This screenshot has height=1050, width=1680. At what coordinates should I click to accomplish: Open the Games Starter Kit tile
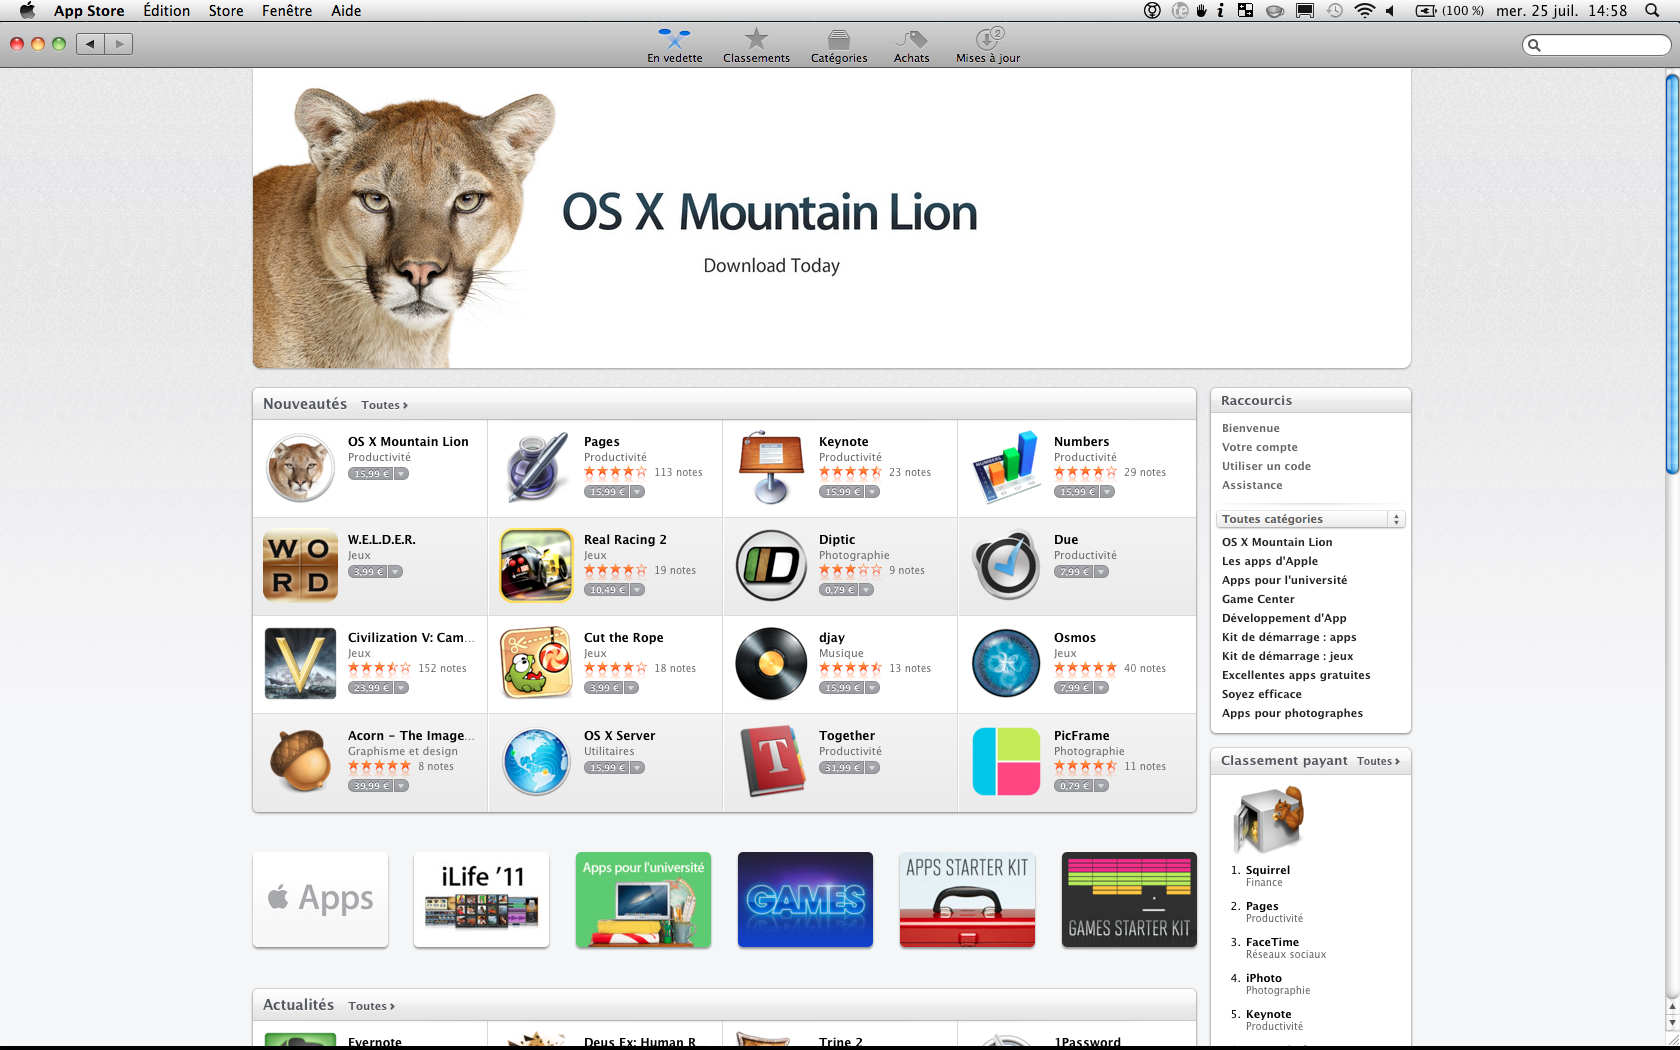click(x=1129, y=899)
